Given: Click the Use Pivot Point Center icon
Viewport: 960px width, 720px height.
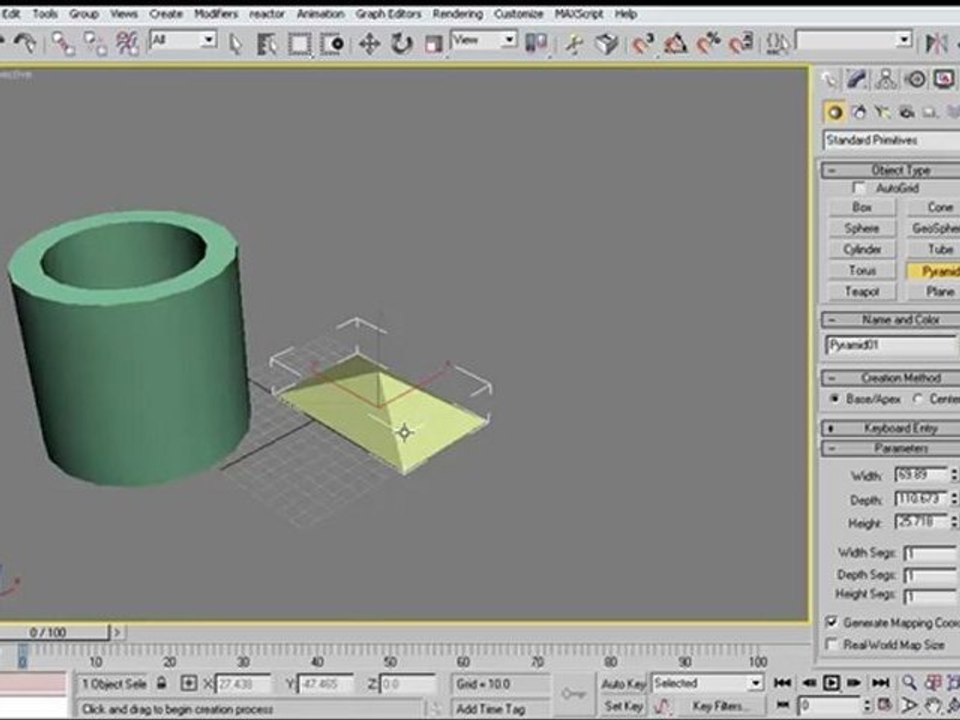Looking at the screenshot, I should [536, 43].
